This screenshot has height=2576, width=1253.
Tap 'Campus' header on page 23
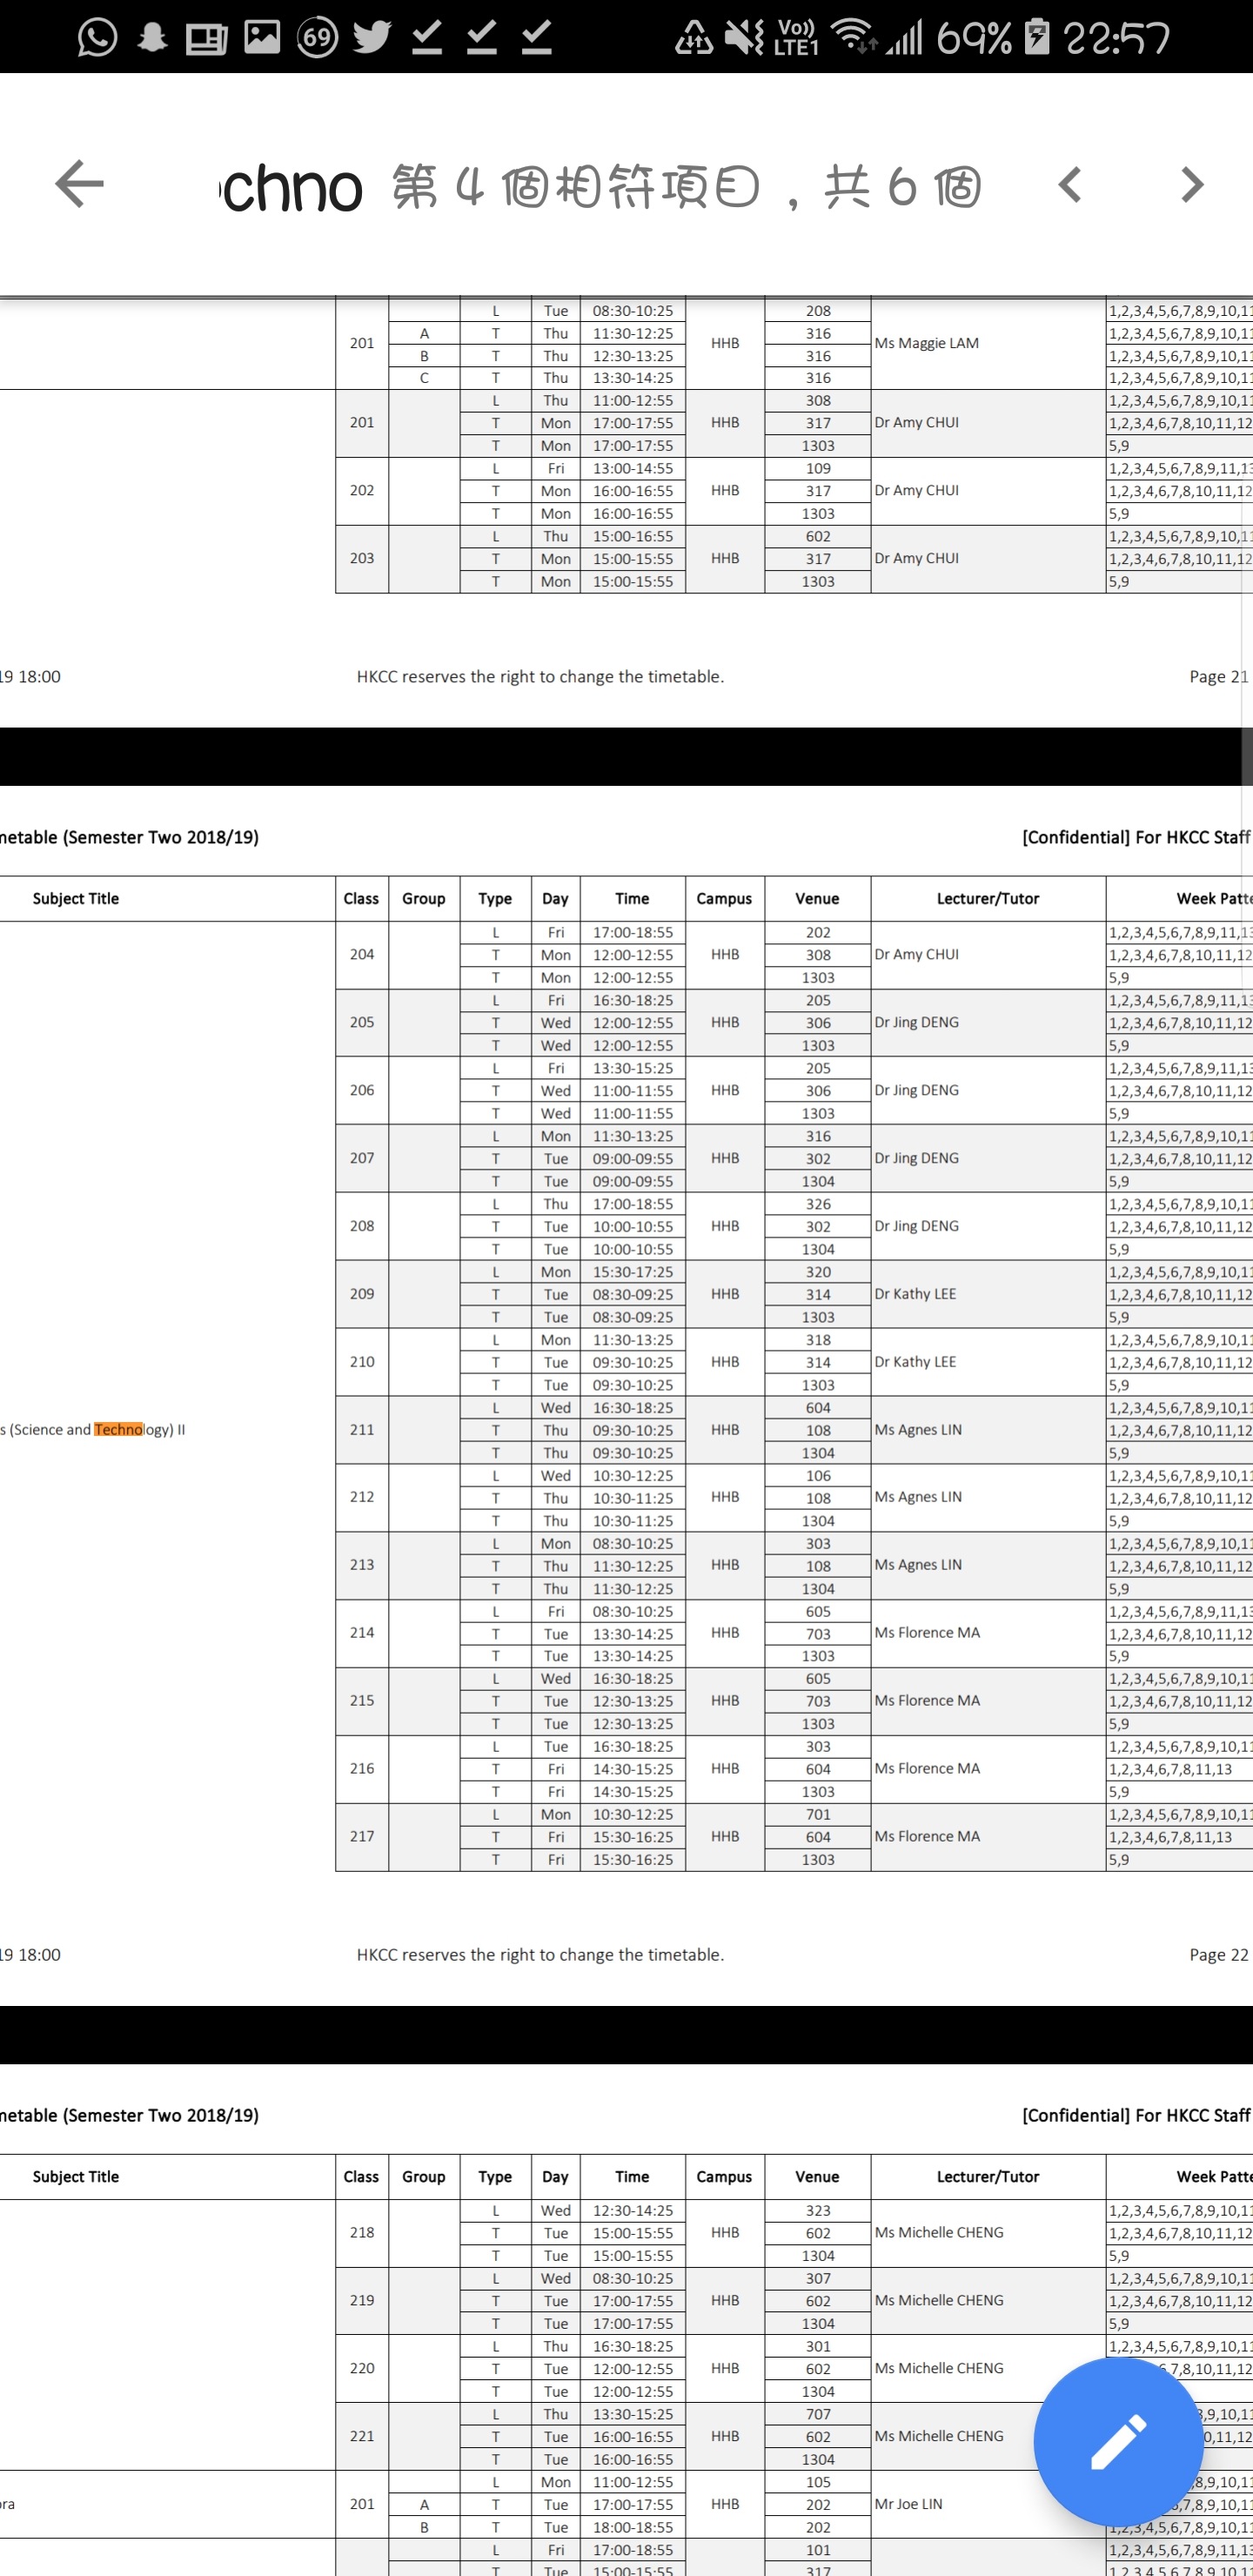click(724, 2177)
